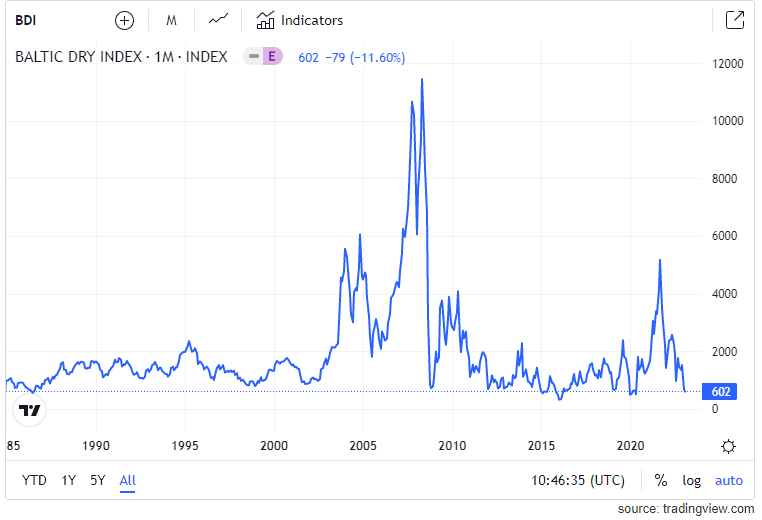
Task: Click the BDI symbol search field
Action: coord(26,20)
